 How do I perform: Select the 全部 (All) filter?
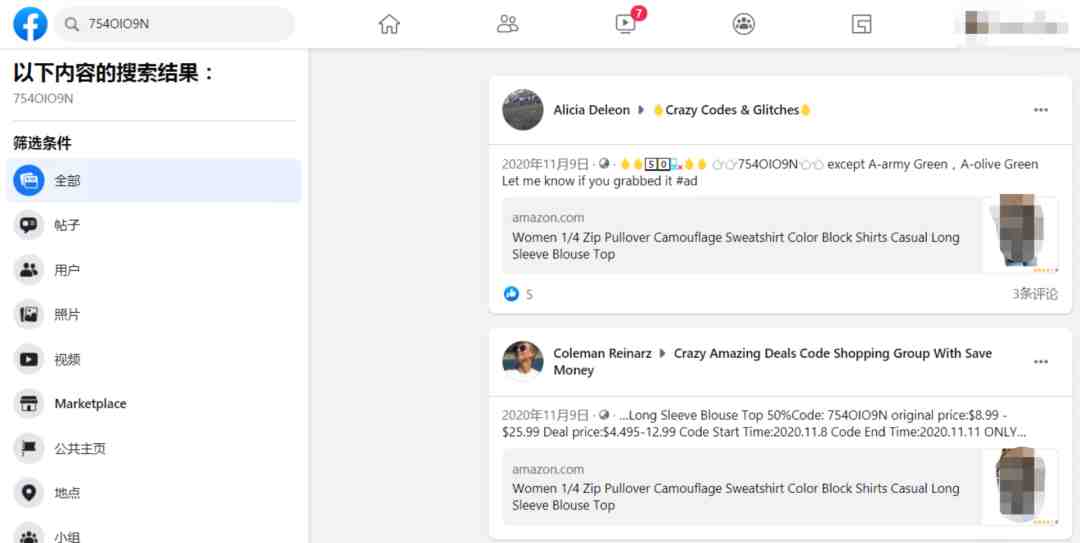pos(154,181)
